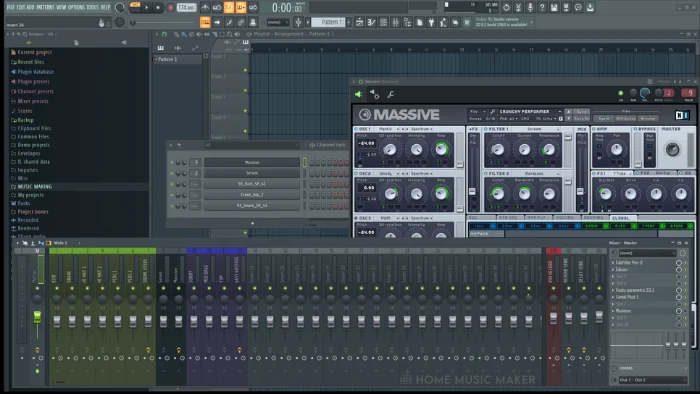Viewport: 700px width, 394px height.
Task: Toggle OSC1 on/off switch in Massive
Action: [356, 129]
